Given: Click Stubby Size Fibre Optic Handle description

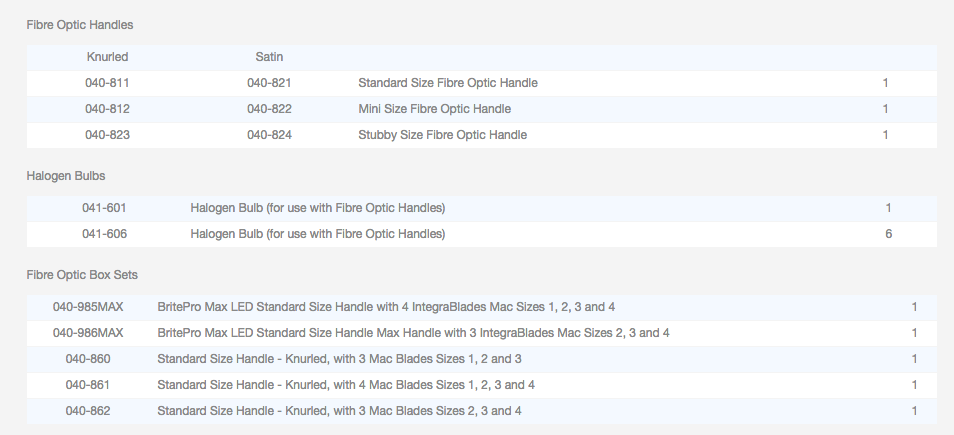Looking at the screenshot, I should point(442,135).
